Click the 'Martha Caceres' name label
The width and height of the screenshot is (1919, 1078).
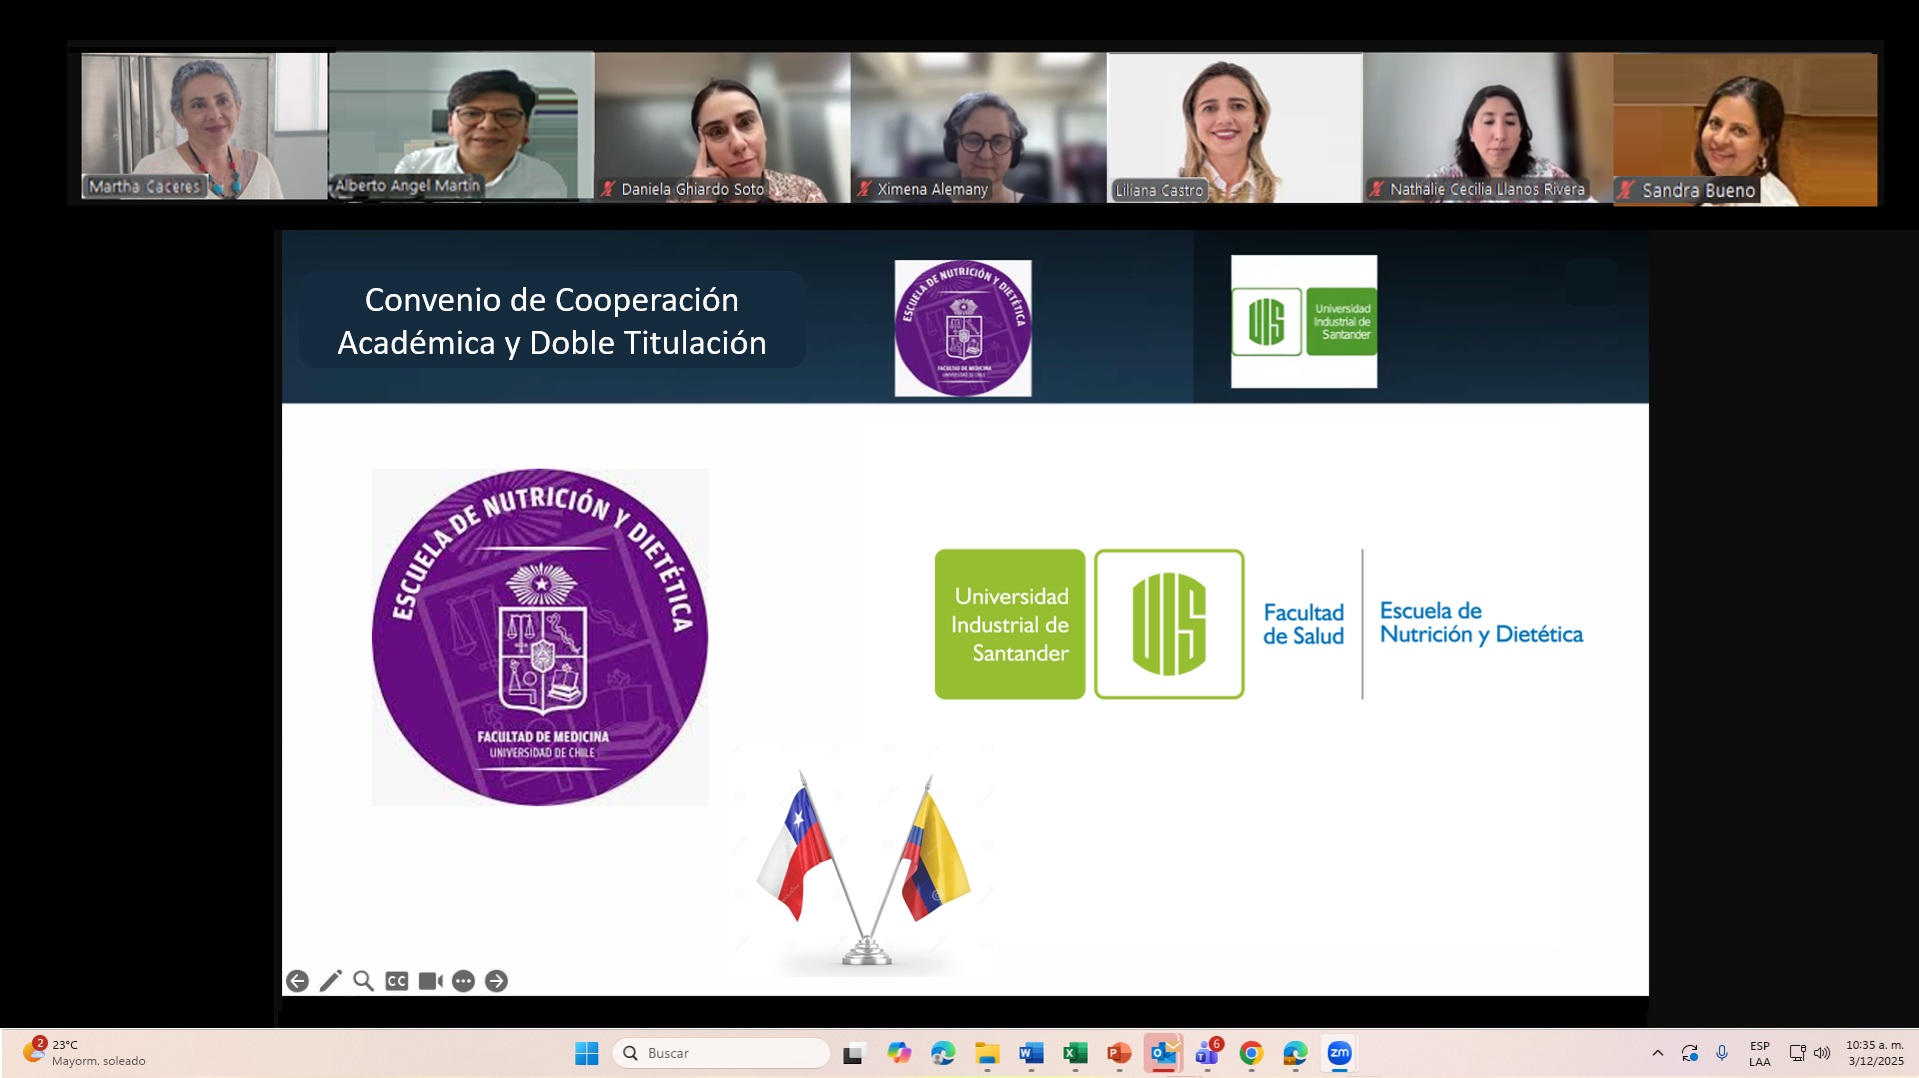pos(145,186)
